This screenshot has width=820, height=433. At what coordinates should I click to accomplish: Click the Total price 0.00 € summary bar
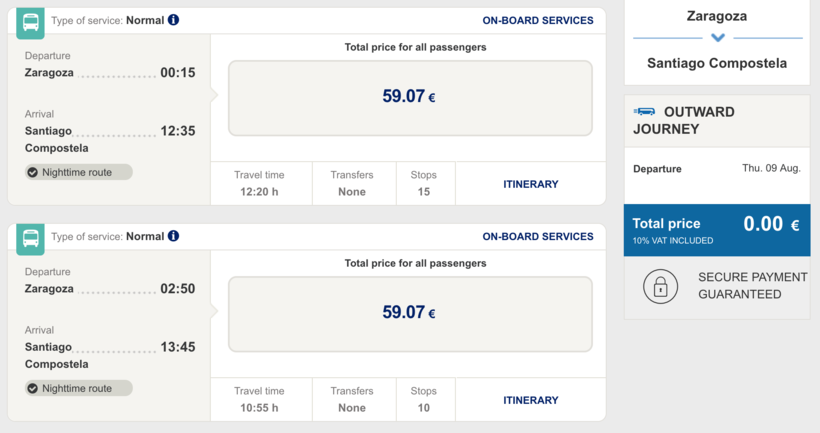[717, 230]
